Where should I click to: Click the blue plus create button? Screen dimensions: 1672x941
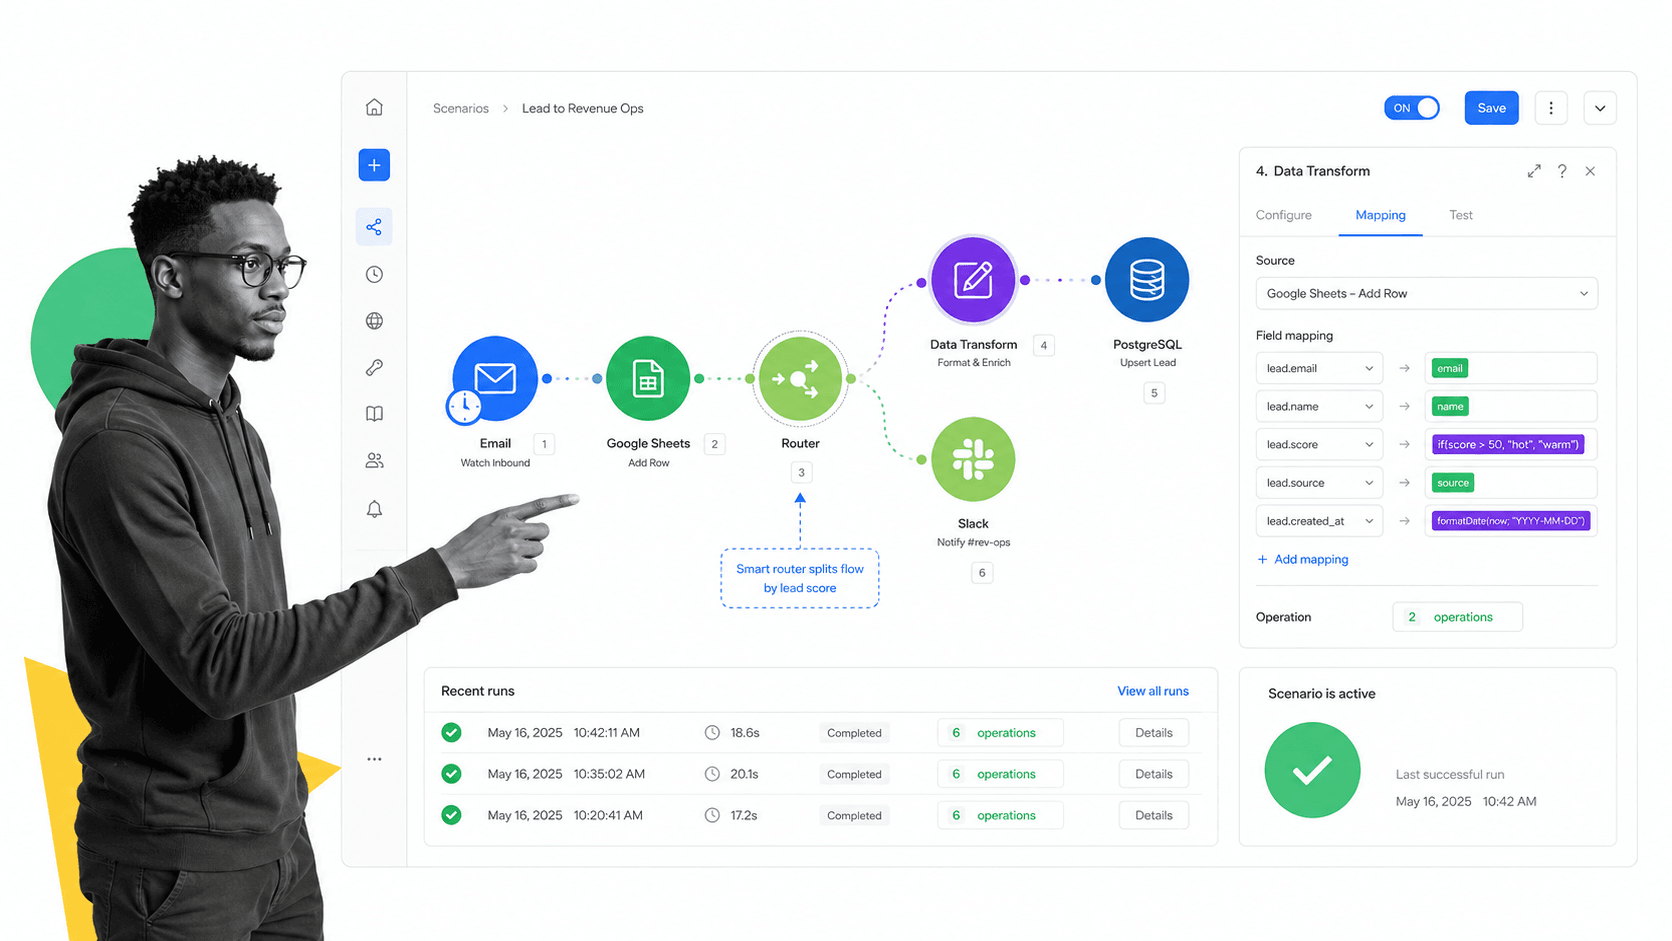tap(374, 165)
